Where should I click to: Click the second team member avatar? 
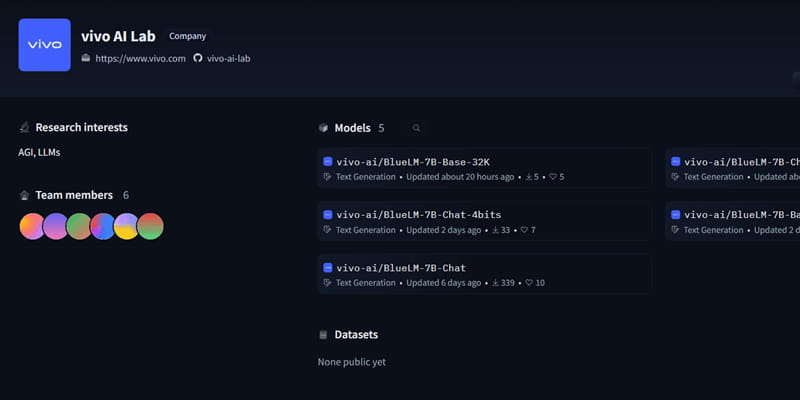[x=56, y=226]
